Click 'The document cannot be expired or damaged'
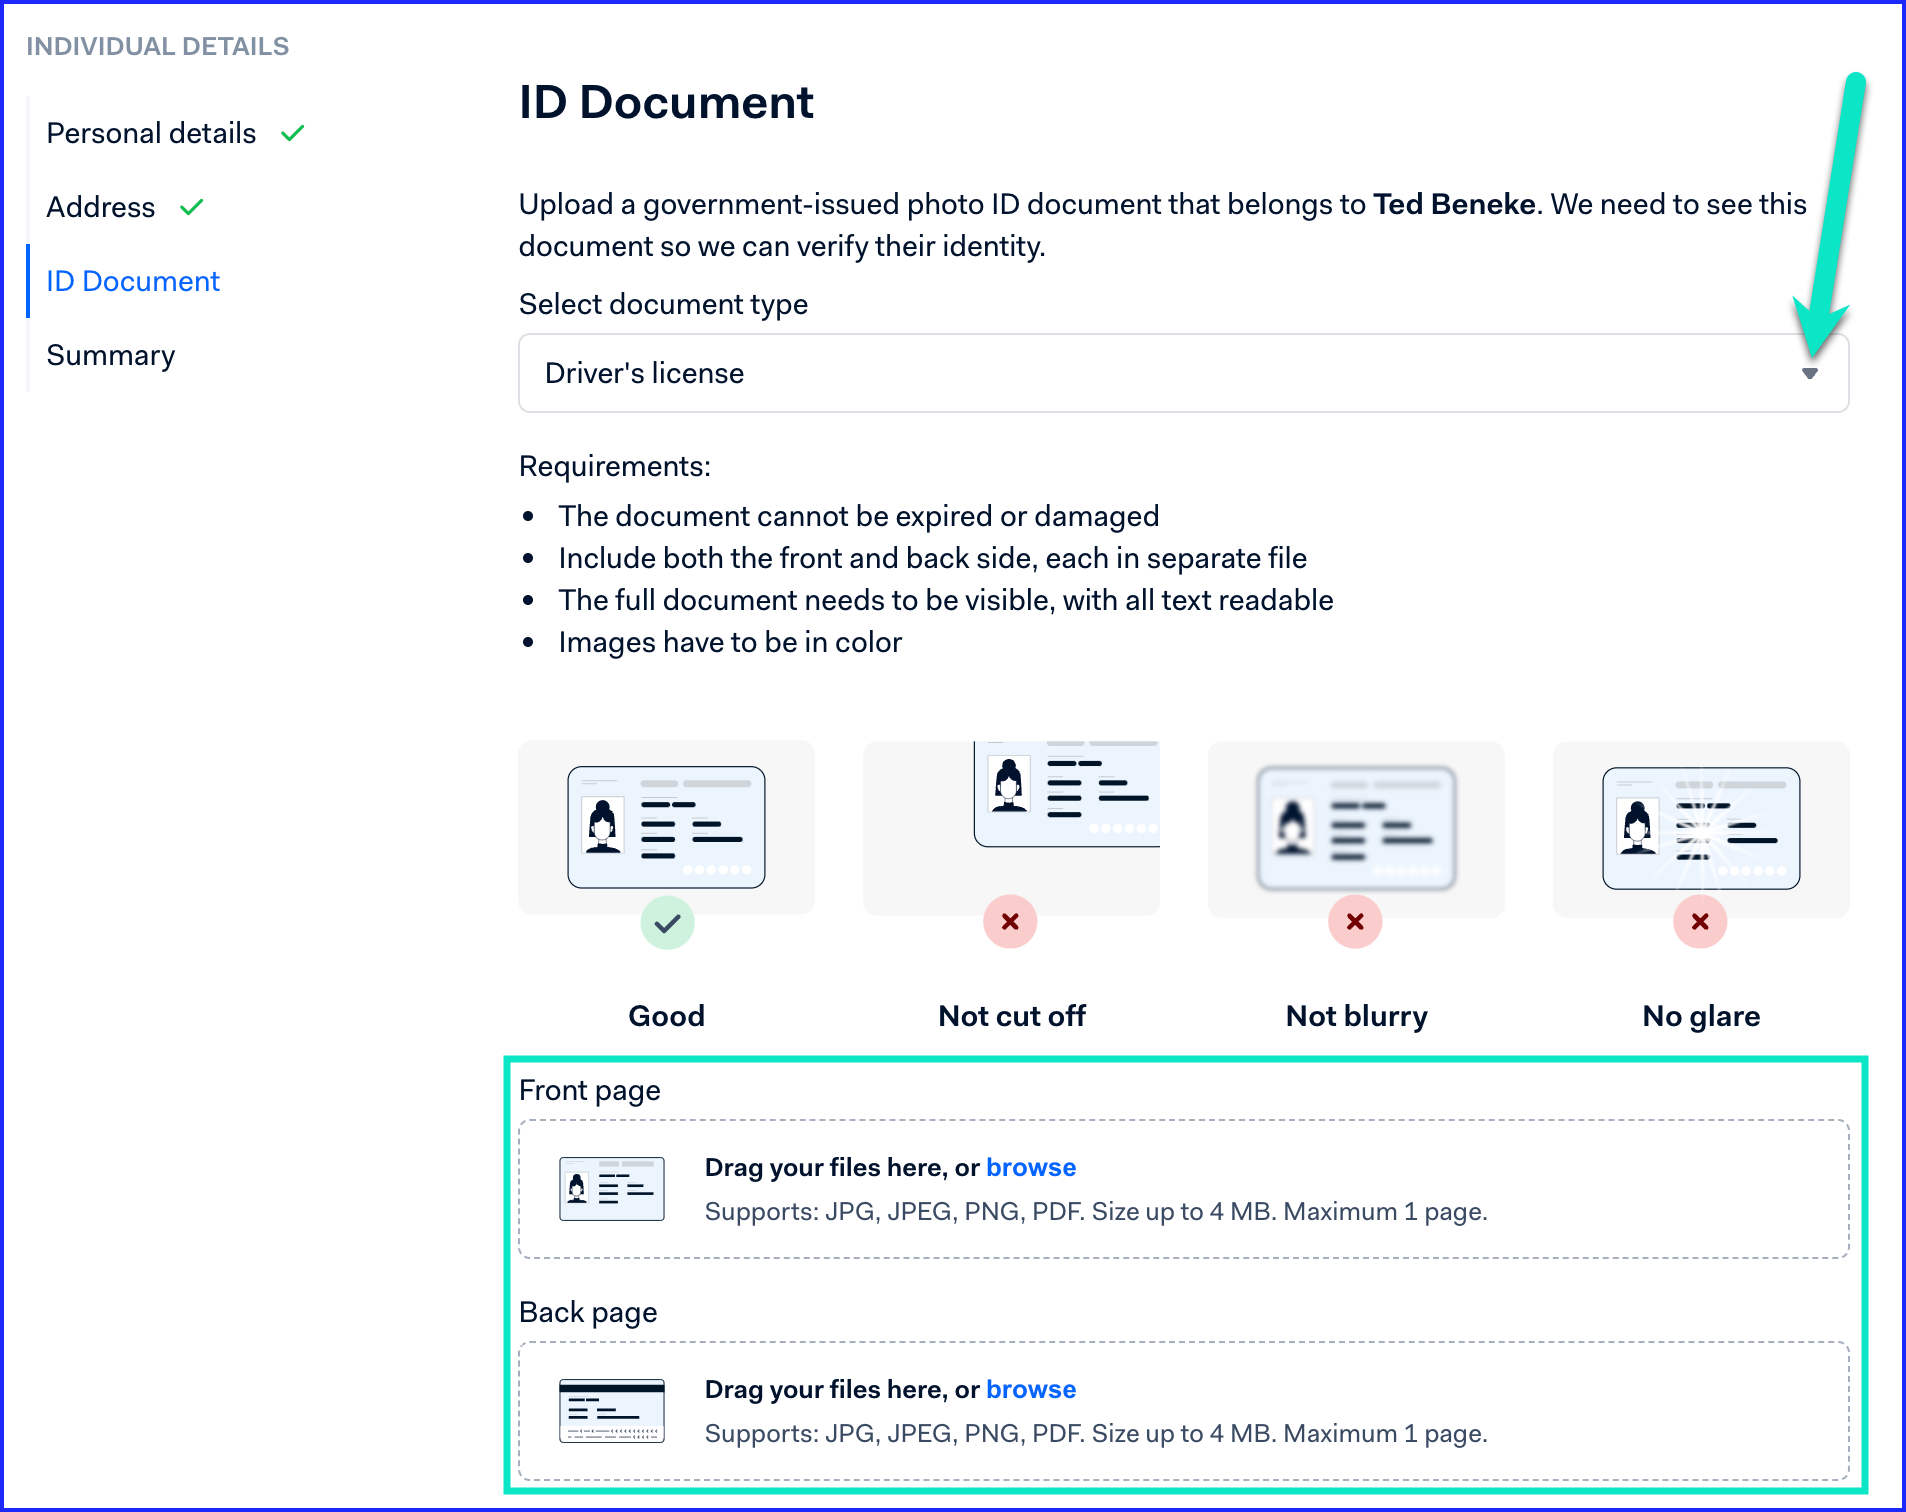The width and height of the screenshot is (1906, 1512). point(859,516)
